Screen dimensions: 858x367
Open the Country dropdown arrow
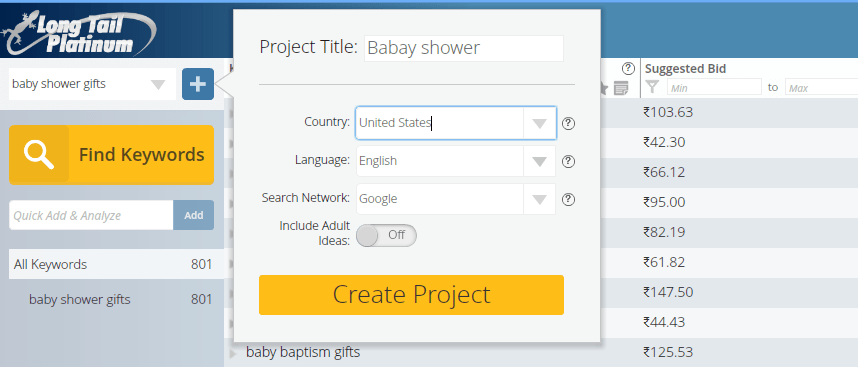tap(540, 123)
